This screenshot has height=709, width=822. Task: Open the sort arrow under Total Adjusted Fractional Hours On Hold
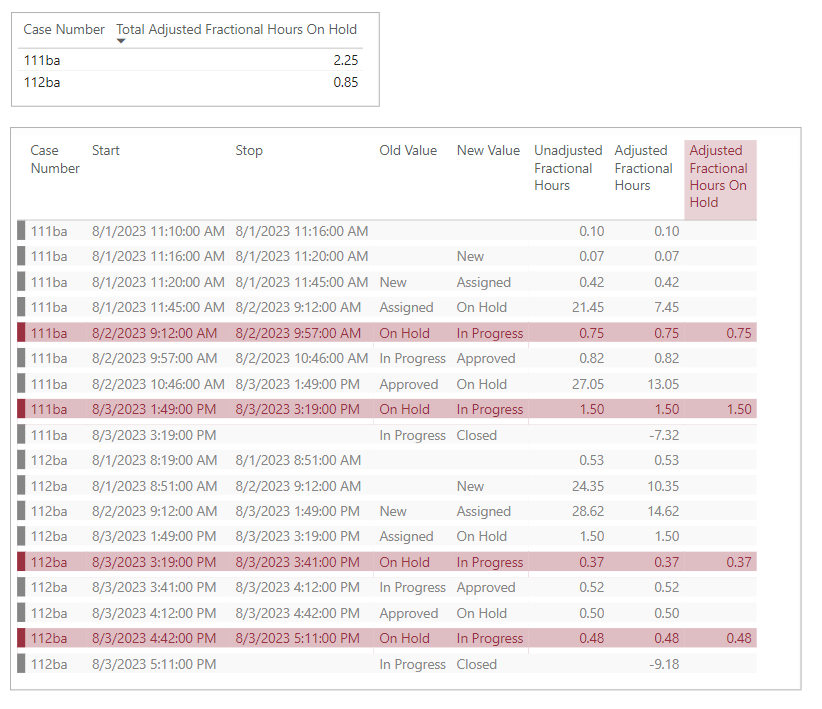[121, 41]
